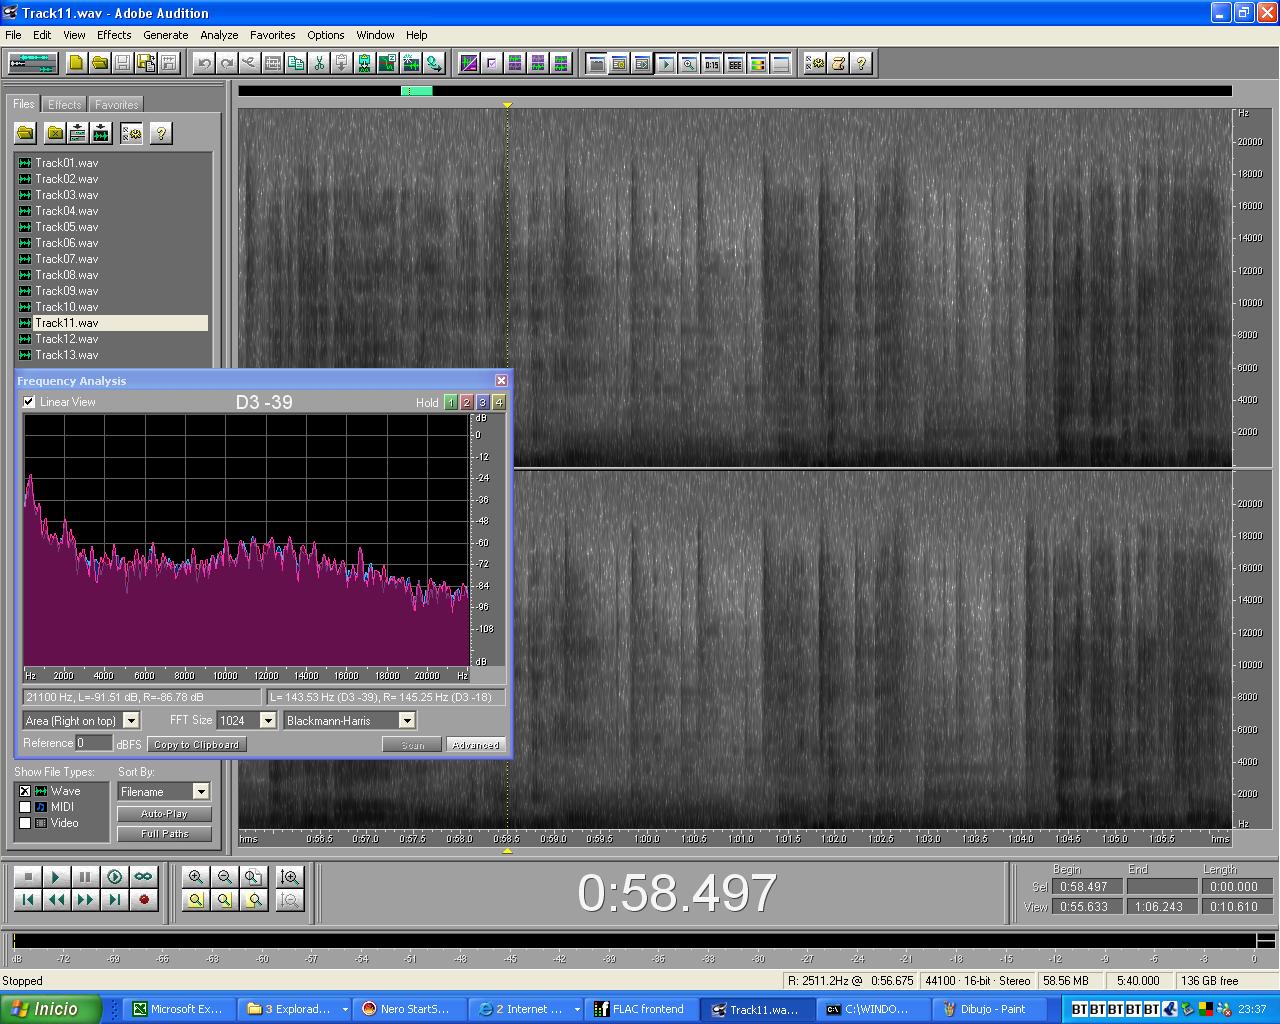Image resolution: width=1280 pixels, height=1024 pixels.
Task: Click the timed record 0:15 toolbar icon
Action: [712, 63]
